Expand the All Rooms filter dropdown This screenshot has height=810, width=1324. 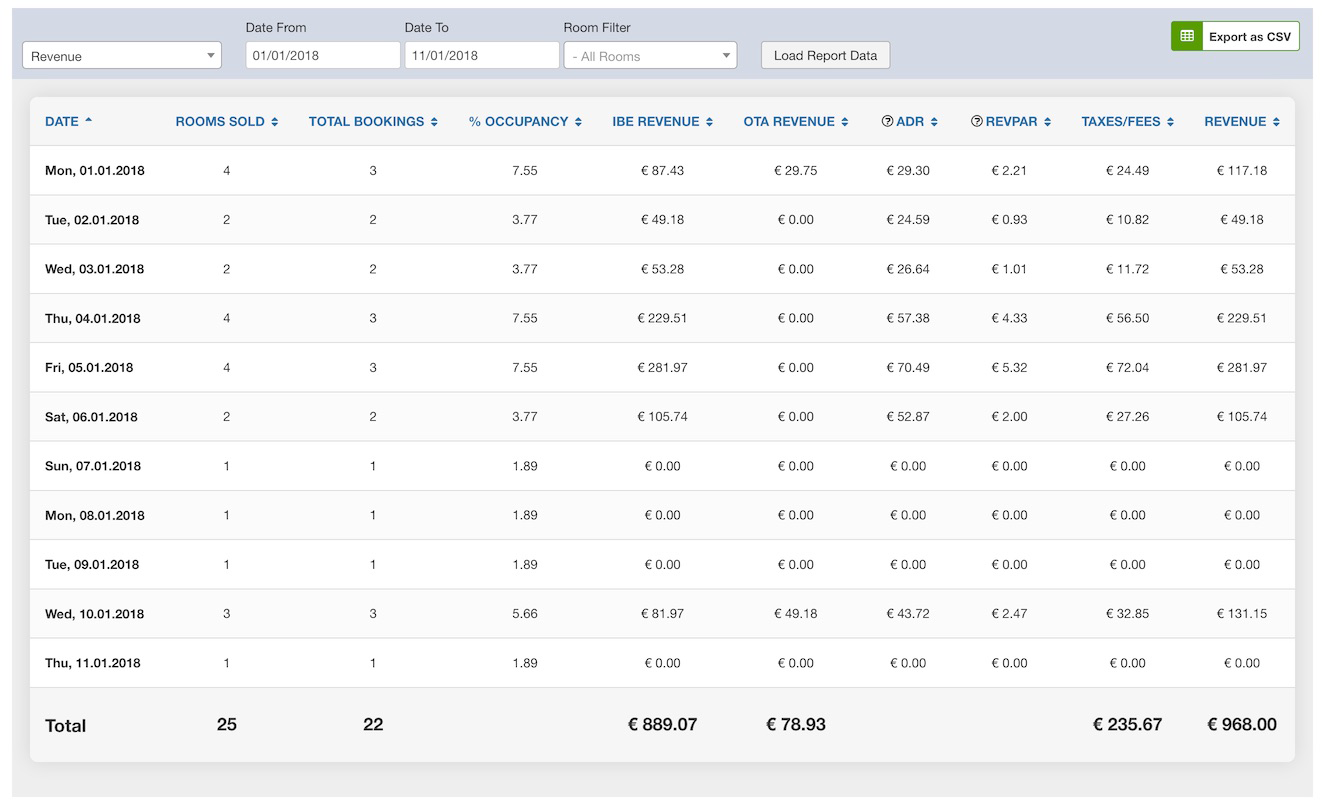pos(650,56)
